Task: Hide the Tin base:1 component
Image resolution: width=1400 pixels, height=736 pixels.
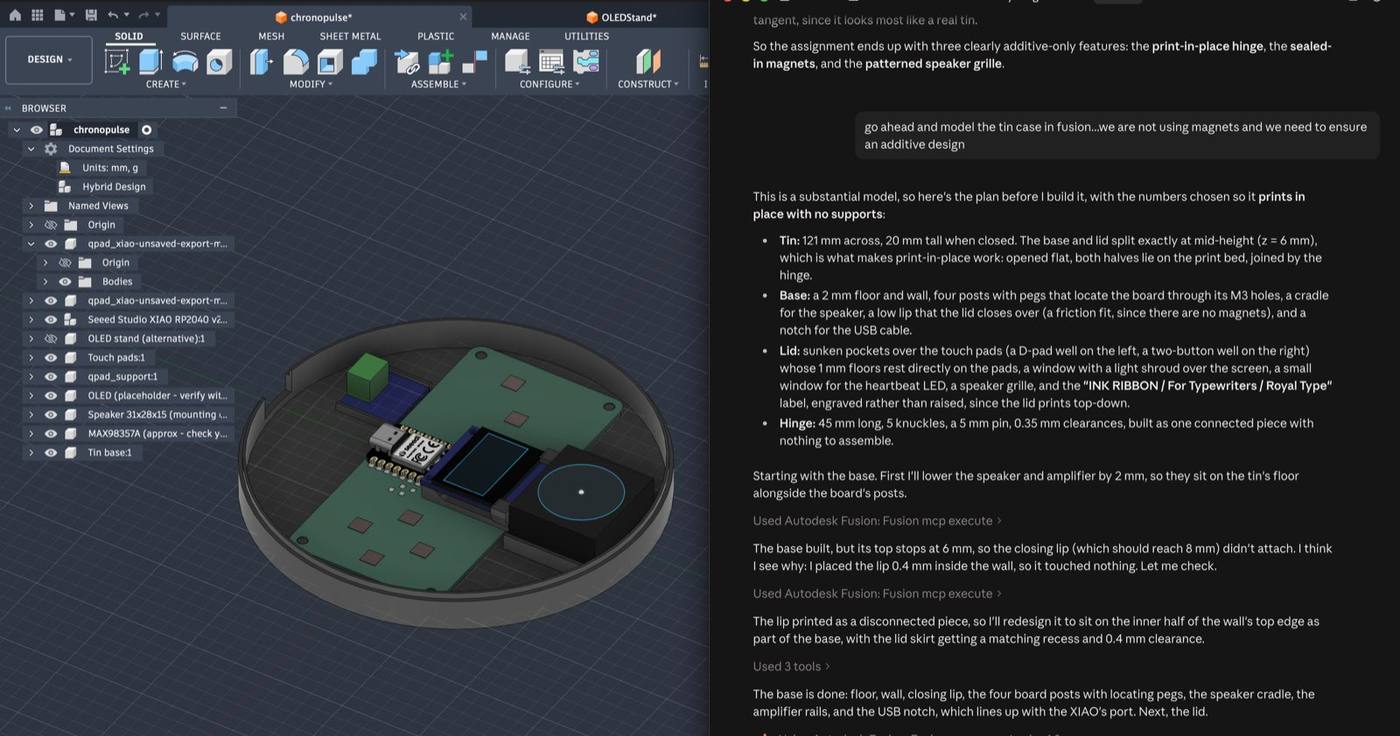Action: pyautogui.click(x=51, y=453)
